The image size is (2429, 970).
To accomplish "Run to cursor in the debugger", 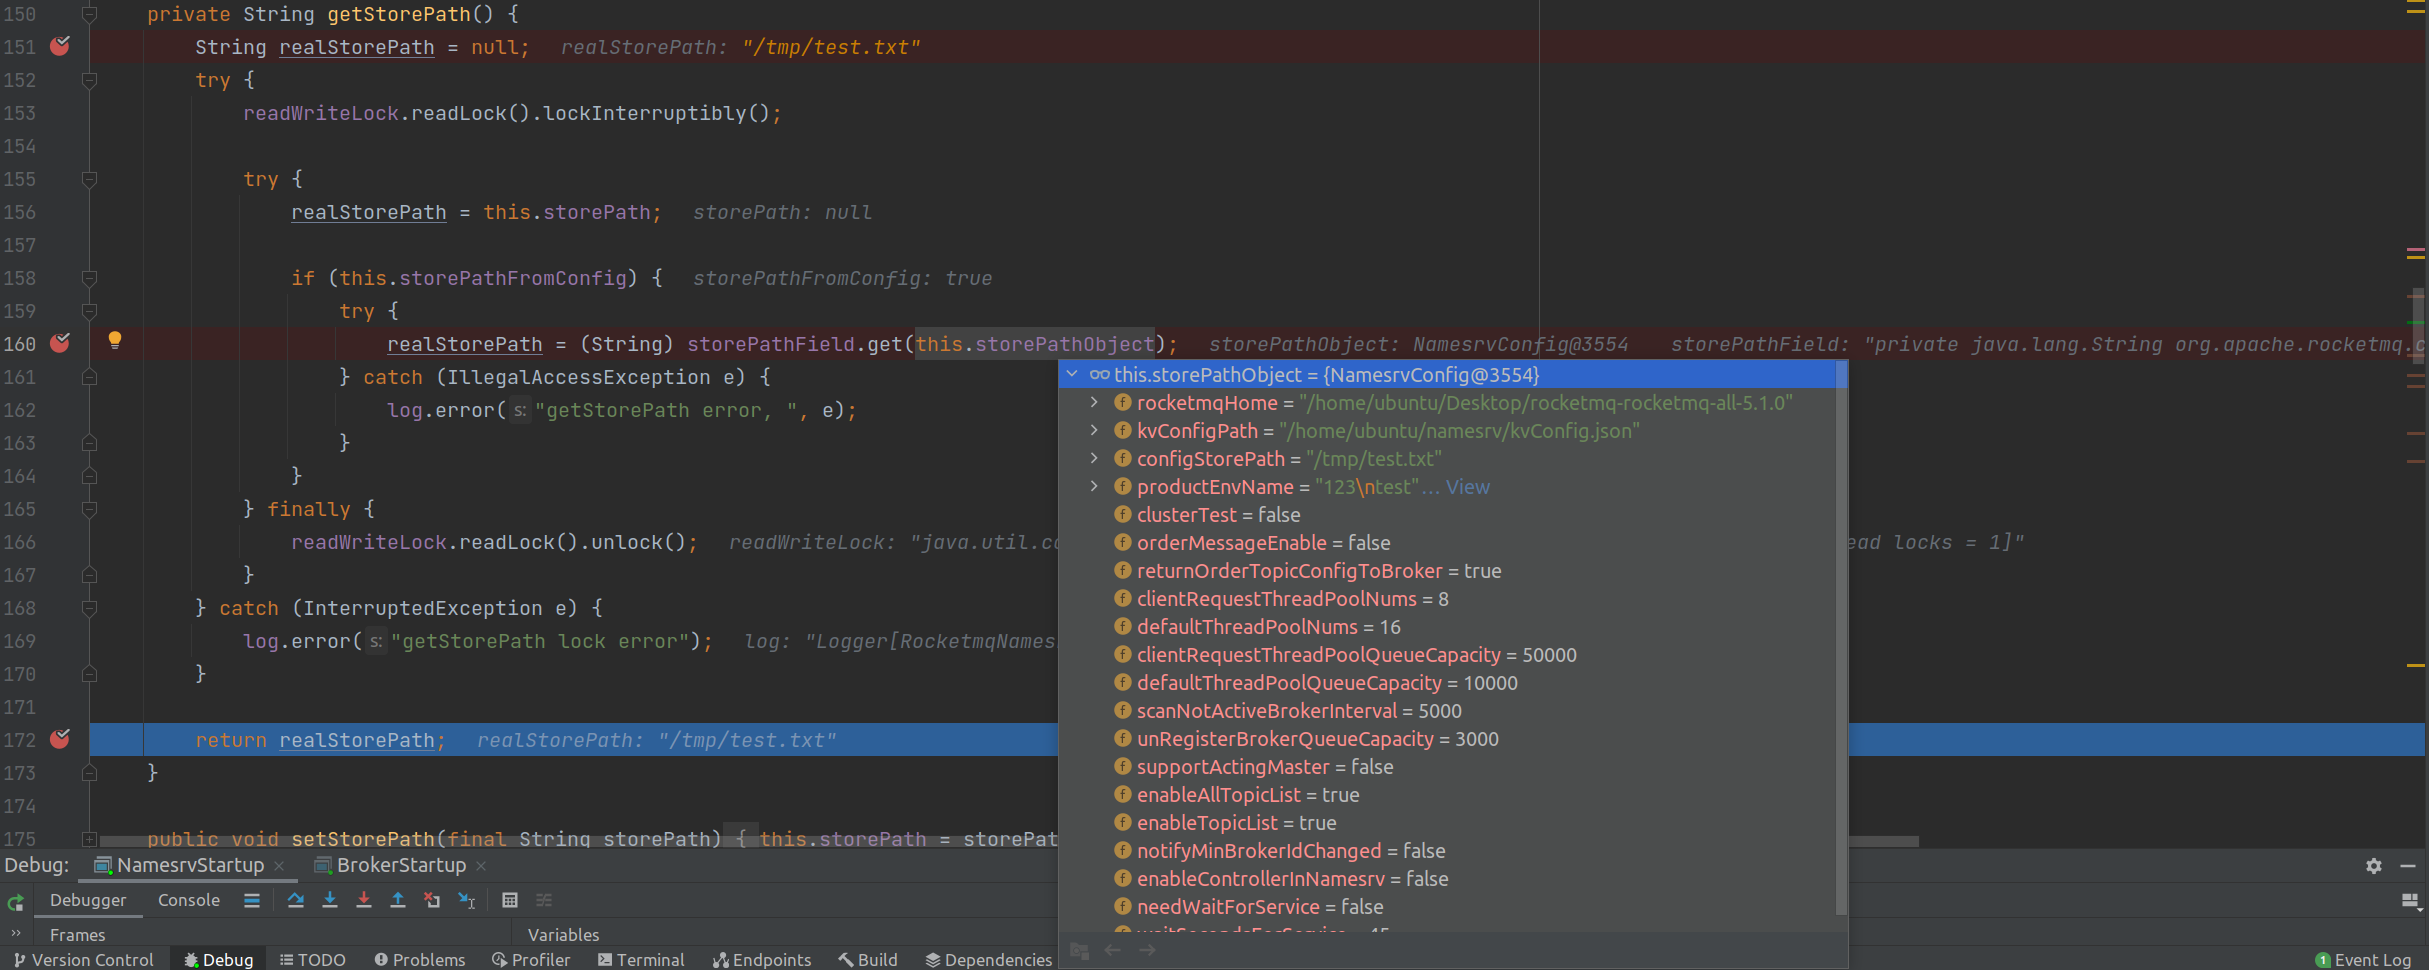I will point(466,900).
